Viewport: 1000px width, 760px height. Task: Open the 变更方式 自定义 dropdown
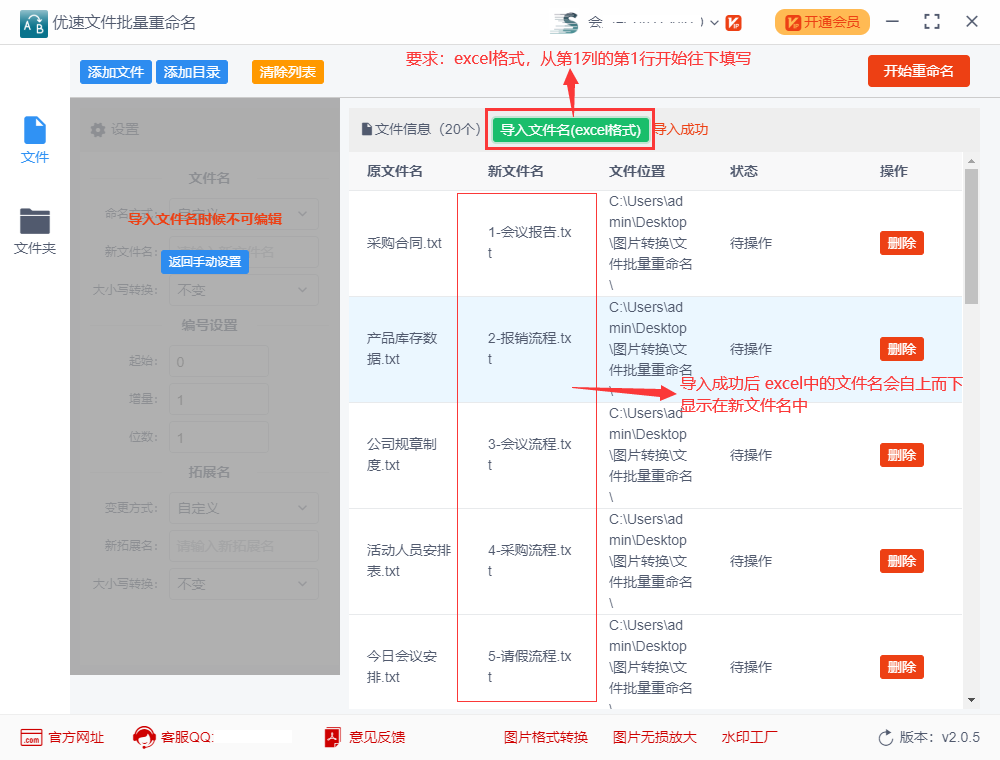[243, 508]
